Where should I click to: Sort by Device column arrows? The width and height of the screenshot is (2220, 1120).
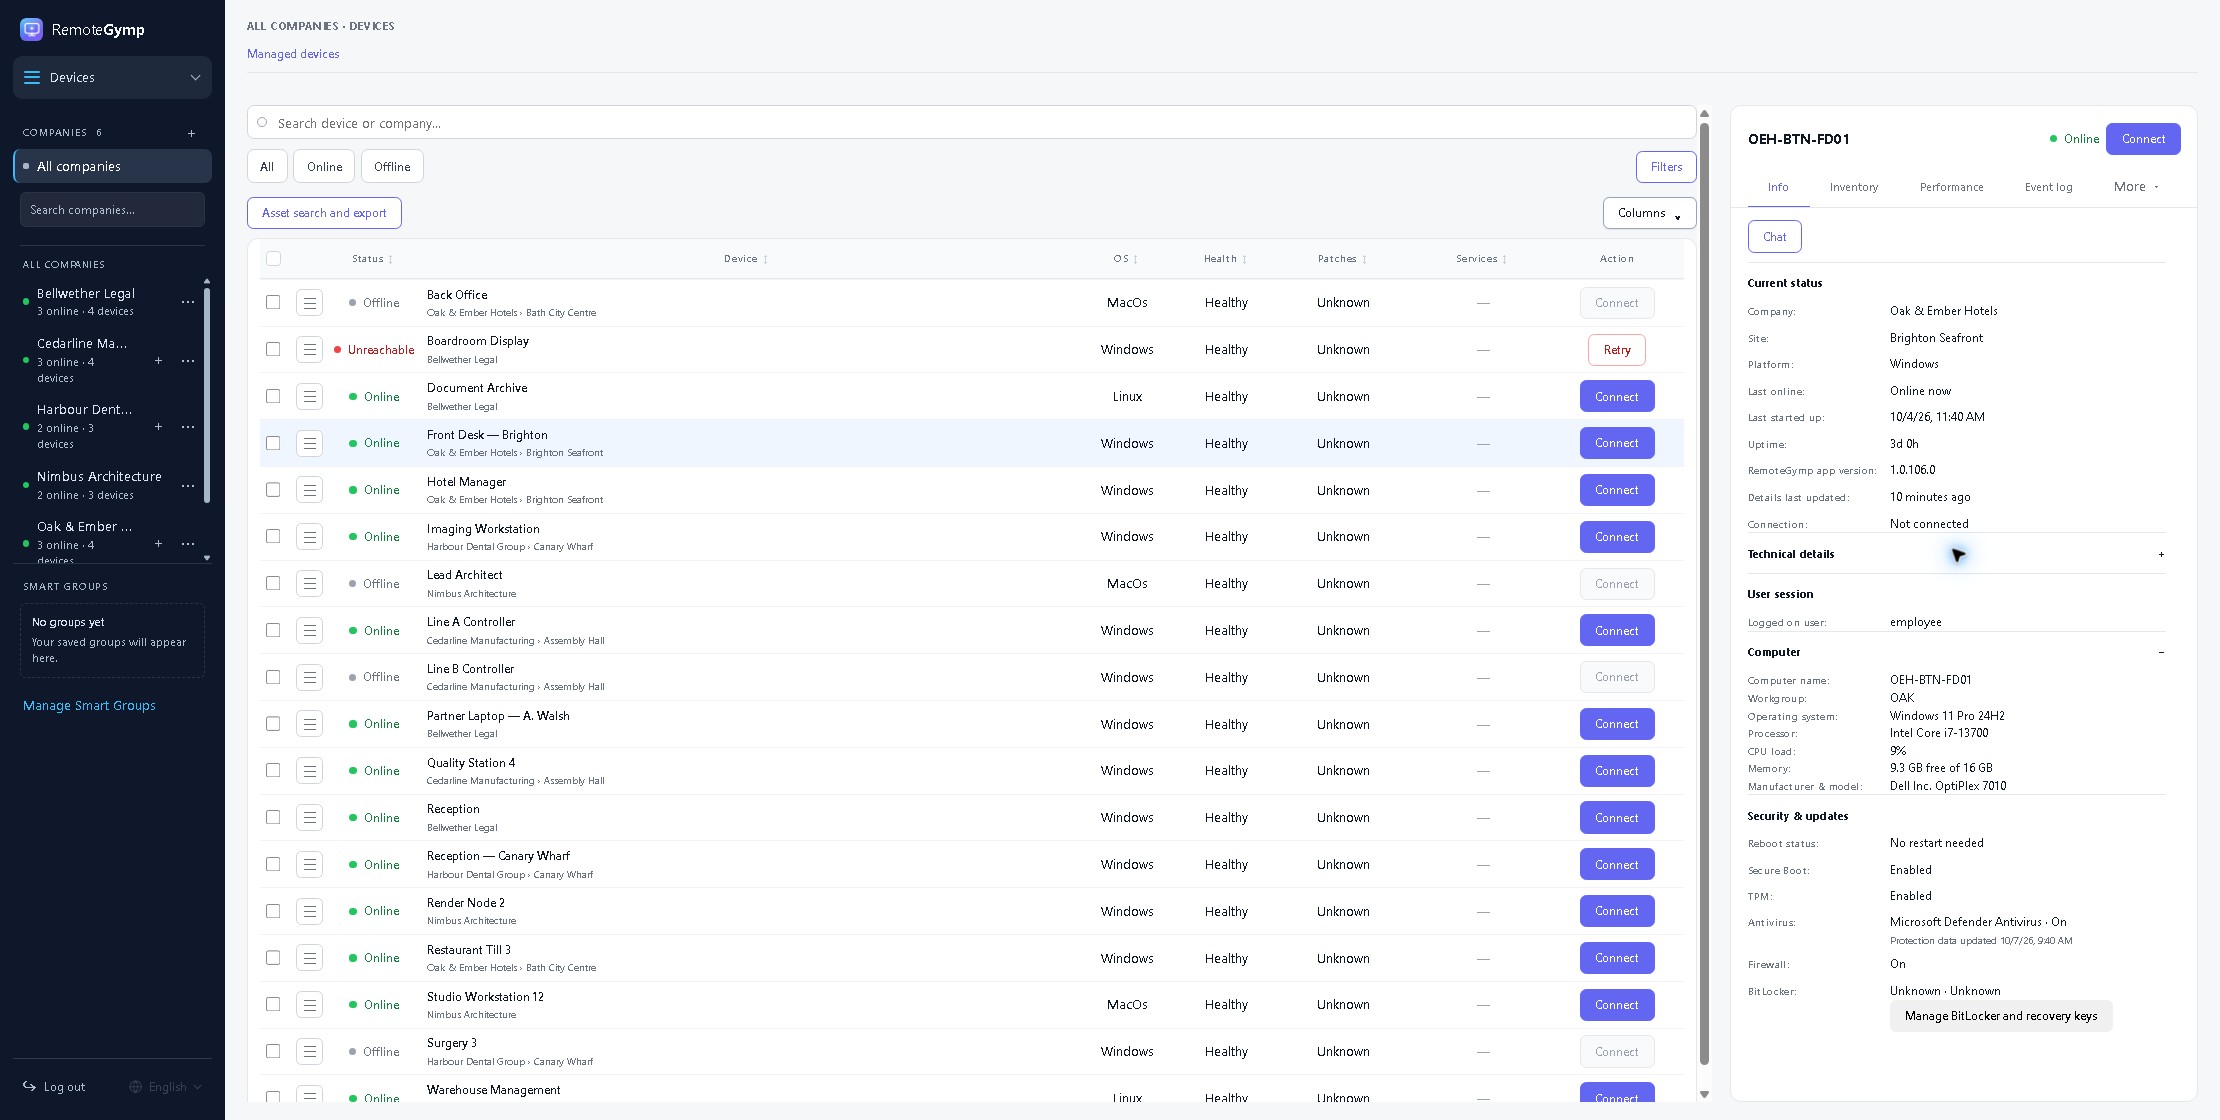(766, 260)
